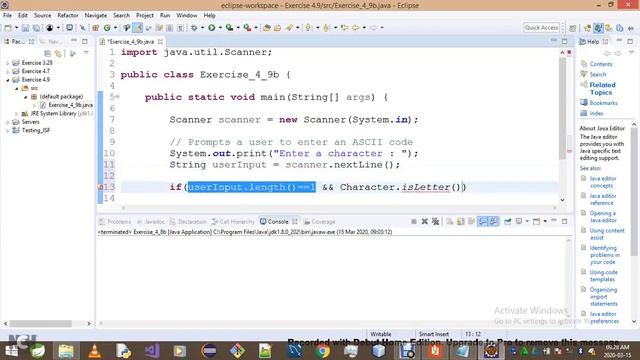The width and height of the screenshot is (640, 360).
Task: Click the Open Perspective icon
Action: tap(573, 28)
